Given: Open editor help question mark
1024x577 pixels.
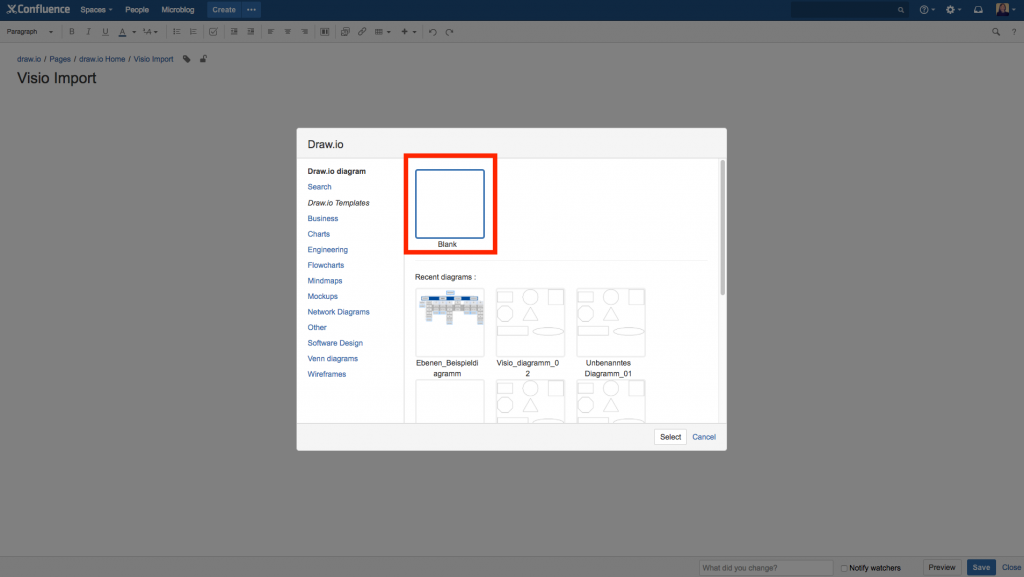Looking at the screenshot, I should pos(1014,31).
